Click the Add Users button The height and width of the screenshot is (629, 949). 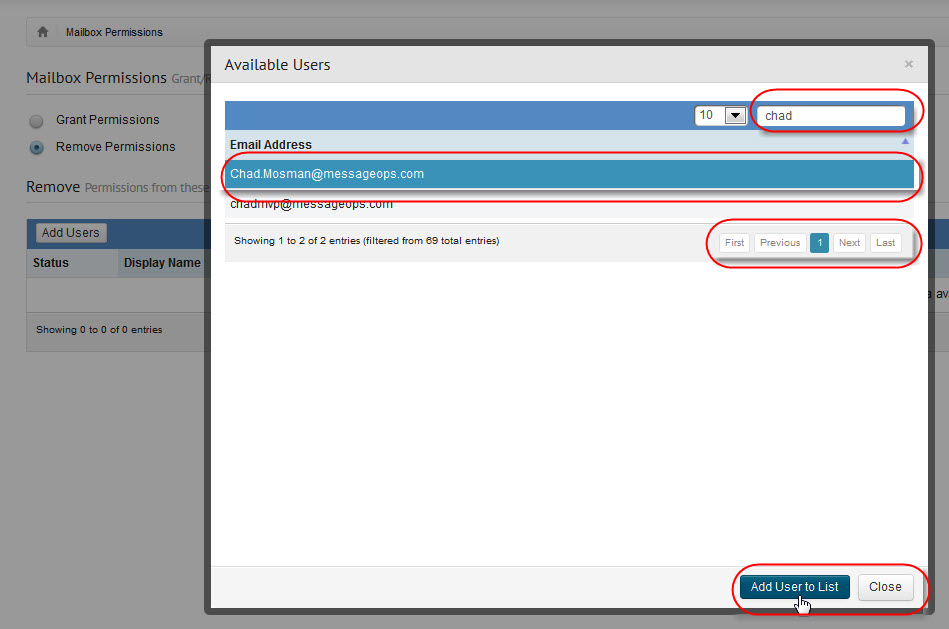pyautogui.click(x=71, y=232)
